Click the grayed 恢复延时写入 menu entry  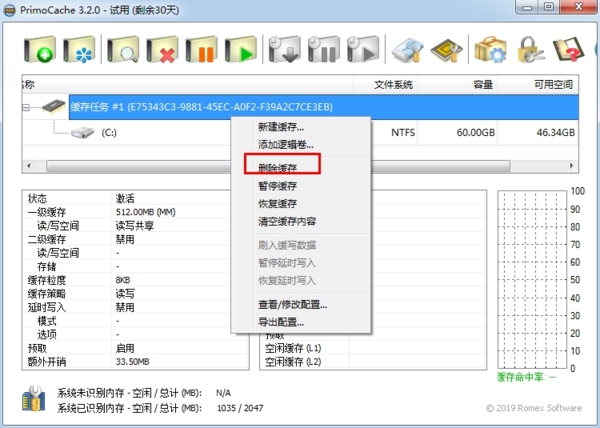pos(287,280)
